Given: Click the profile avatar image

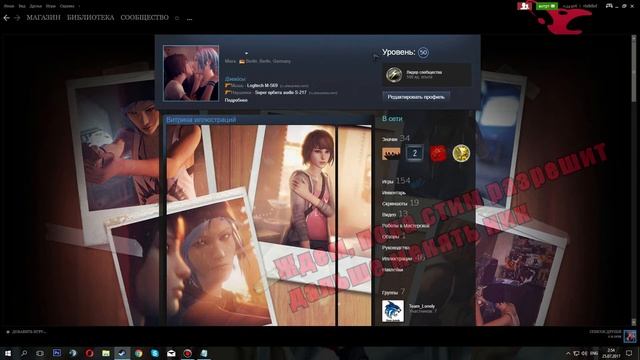Looking at the screenshot, I should [191, 73].
